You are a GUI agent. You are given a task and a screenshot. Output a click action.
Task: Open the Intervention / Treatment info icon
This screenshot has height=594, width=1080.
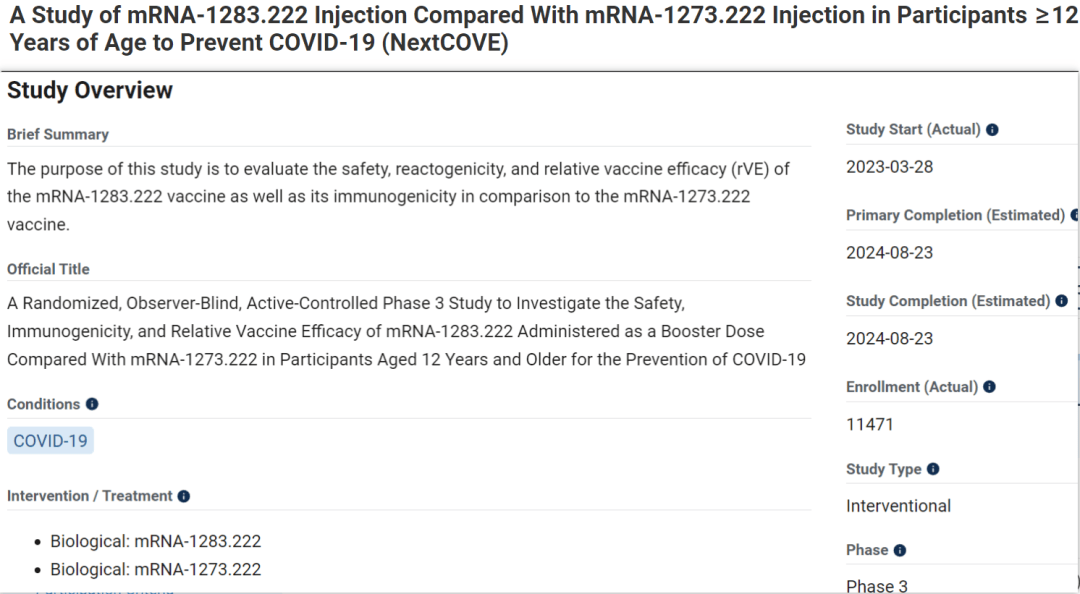click(183, 496)
